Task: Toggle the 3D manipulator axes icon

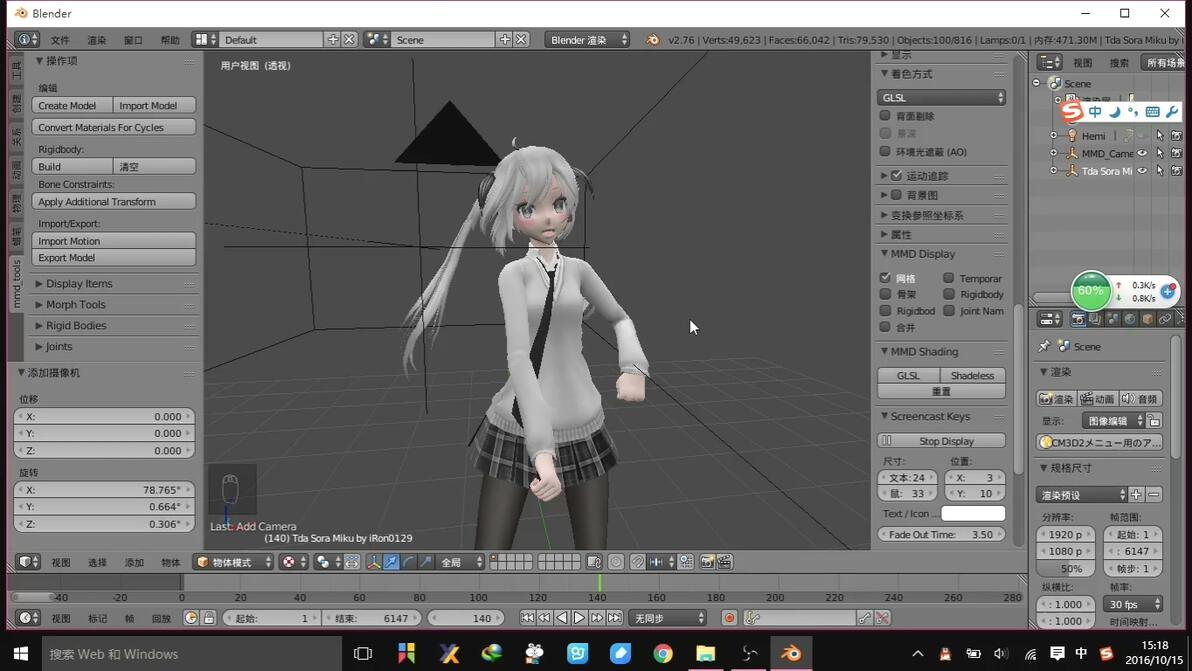Action: (373, 562)
